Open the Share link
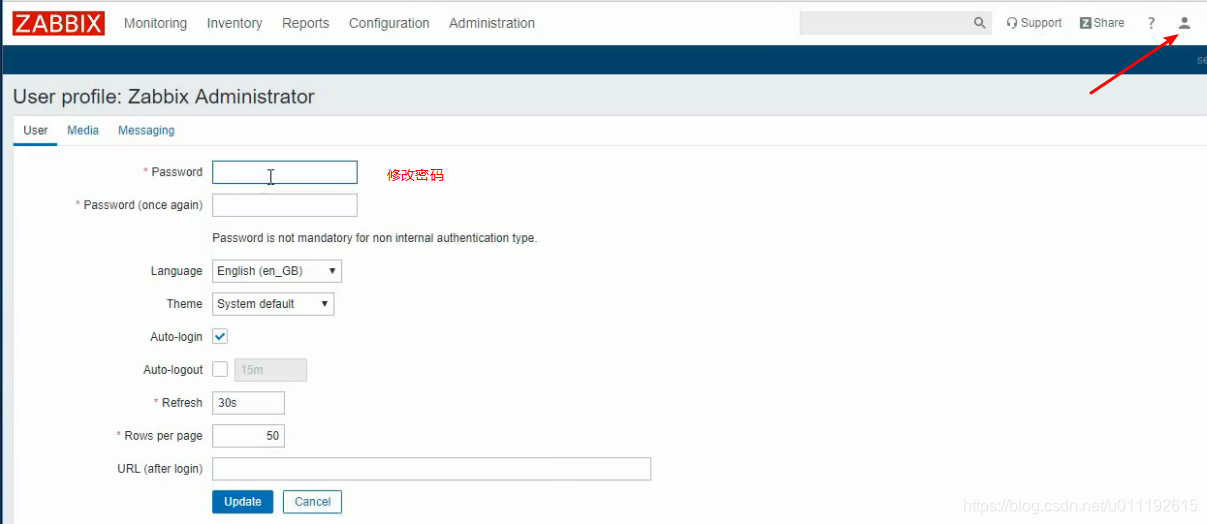This screenshot has width=1207, height=524. pos(1102,23)
